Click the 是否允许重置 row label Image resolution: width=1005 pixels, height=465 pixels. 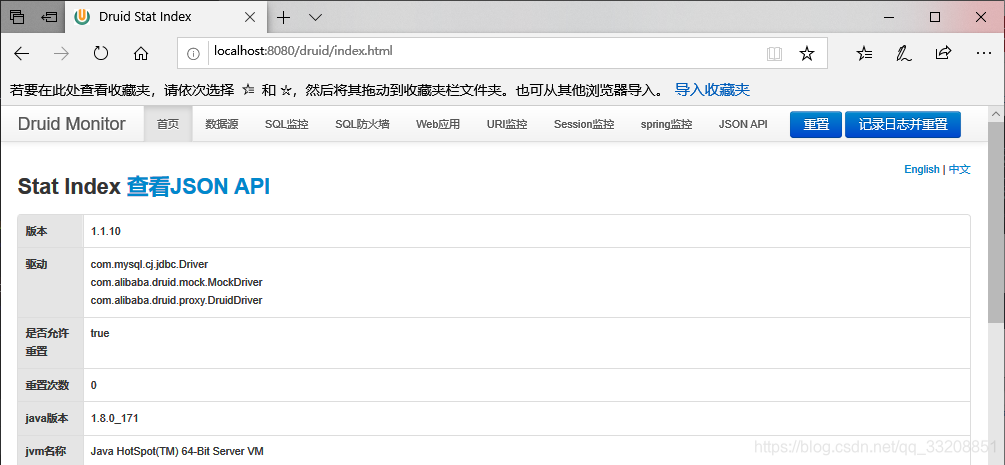pos(47,342)
